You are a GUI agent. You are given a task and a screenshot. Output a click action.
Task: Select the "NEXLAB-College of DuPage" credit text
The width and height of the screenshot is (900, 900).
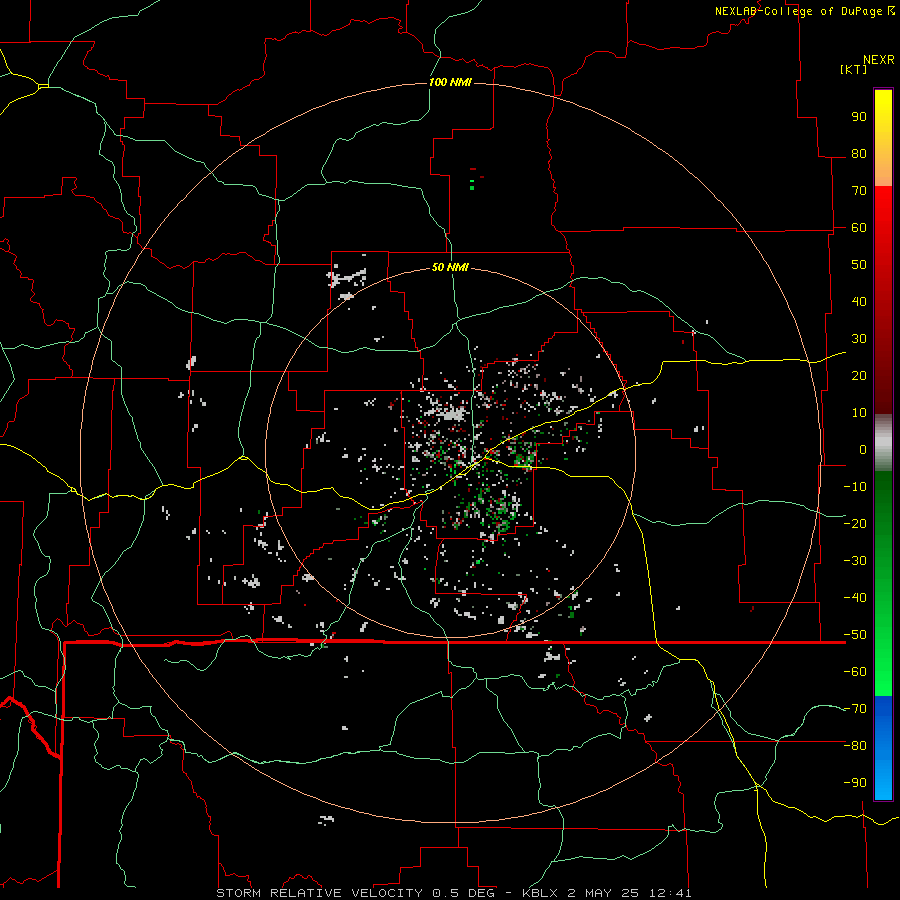coord(800,11)
